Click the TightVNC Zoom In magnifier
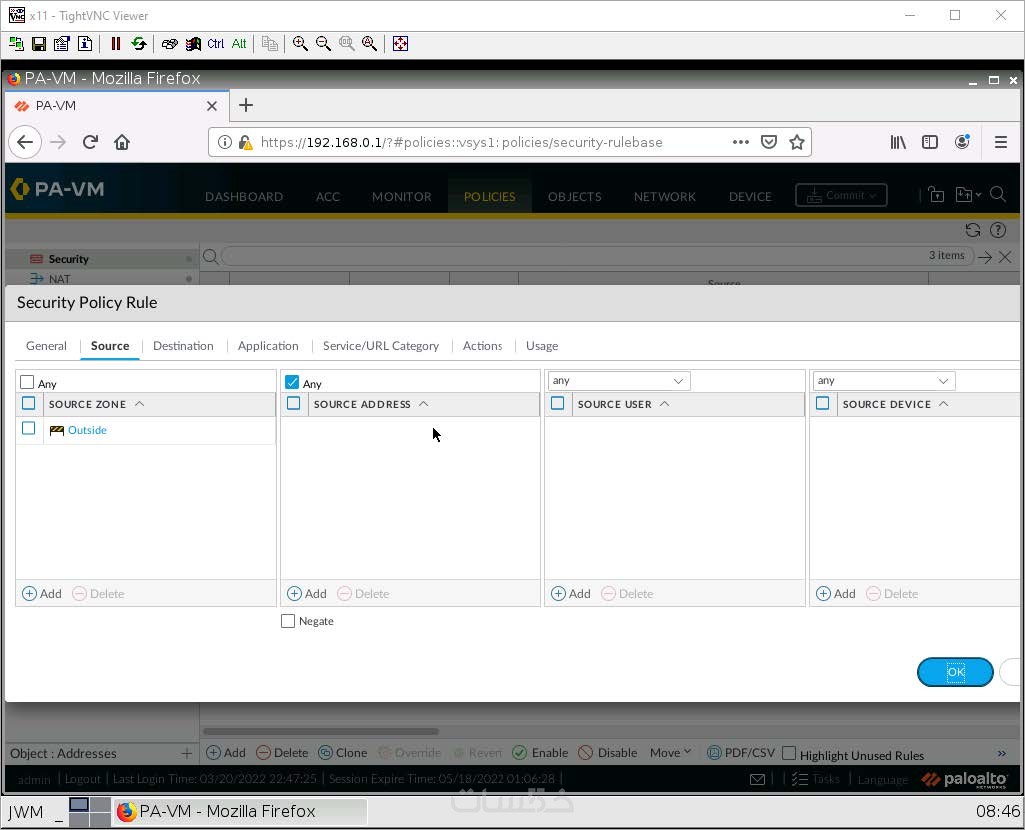1025x830 pixels. click(x=301, y=44)
